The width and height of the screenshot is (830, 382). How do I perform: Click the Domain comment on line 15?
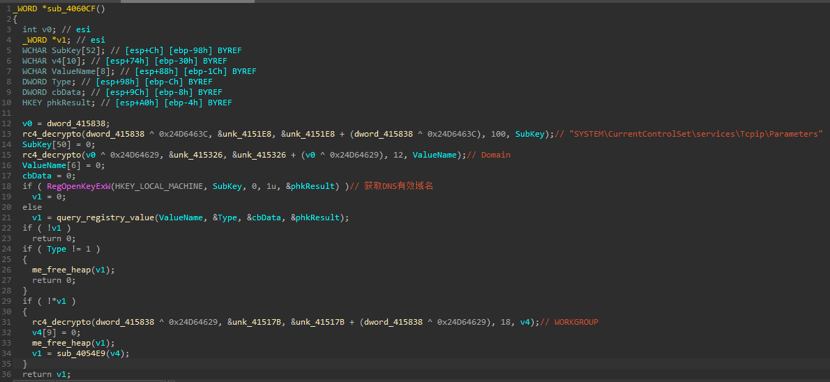pos(495,154)
